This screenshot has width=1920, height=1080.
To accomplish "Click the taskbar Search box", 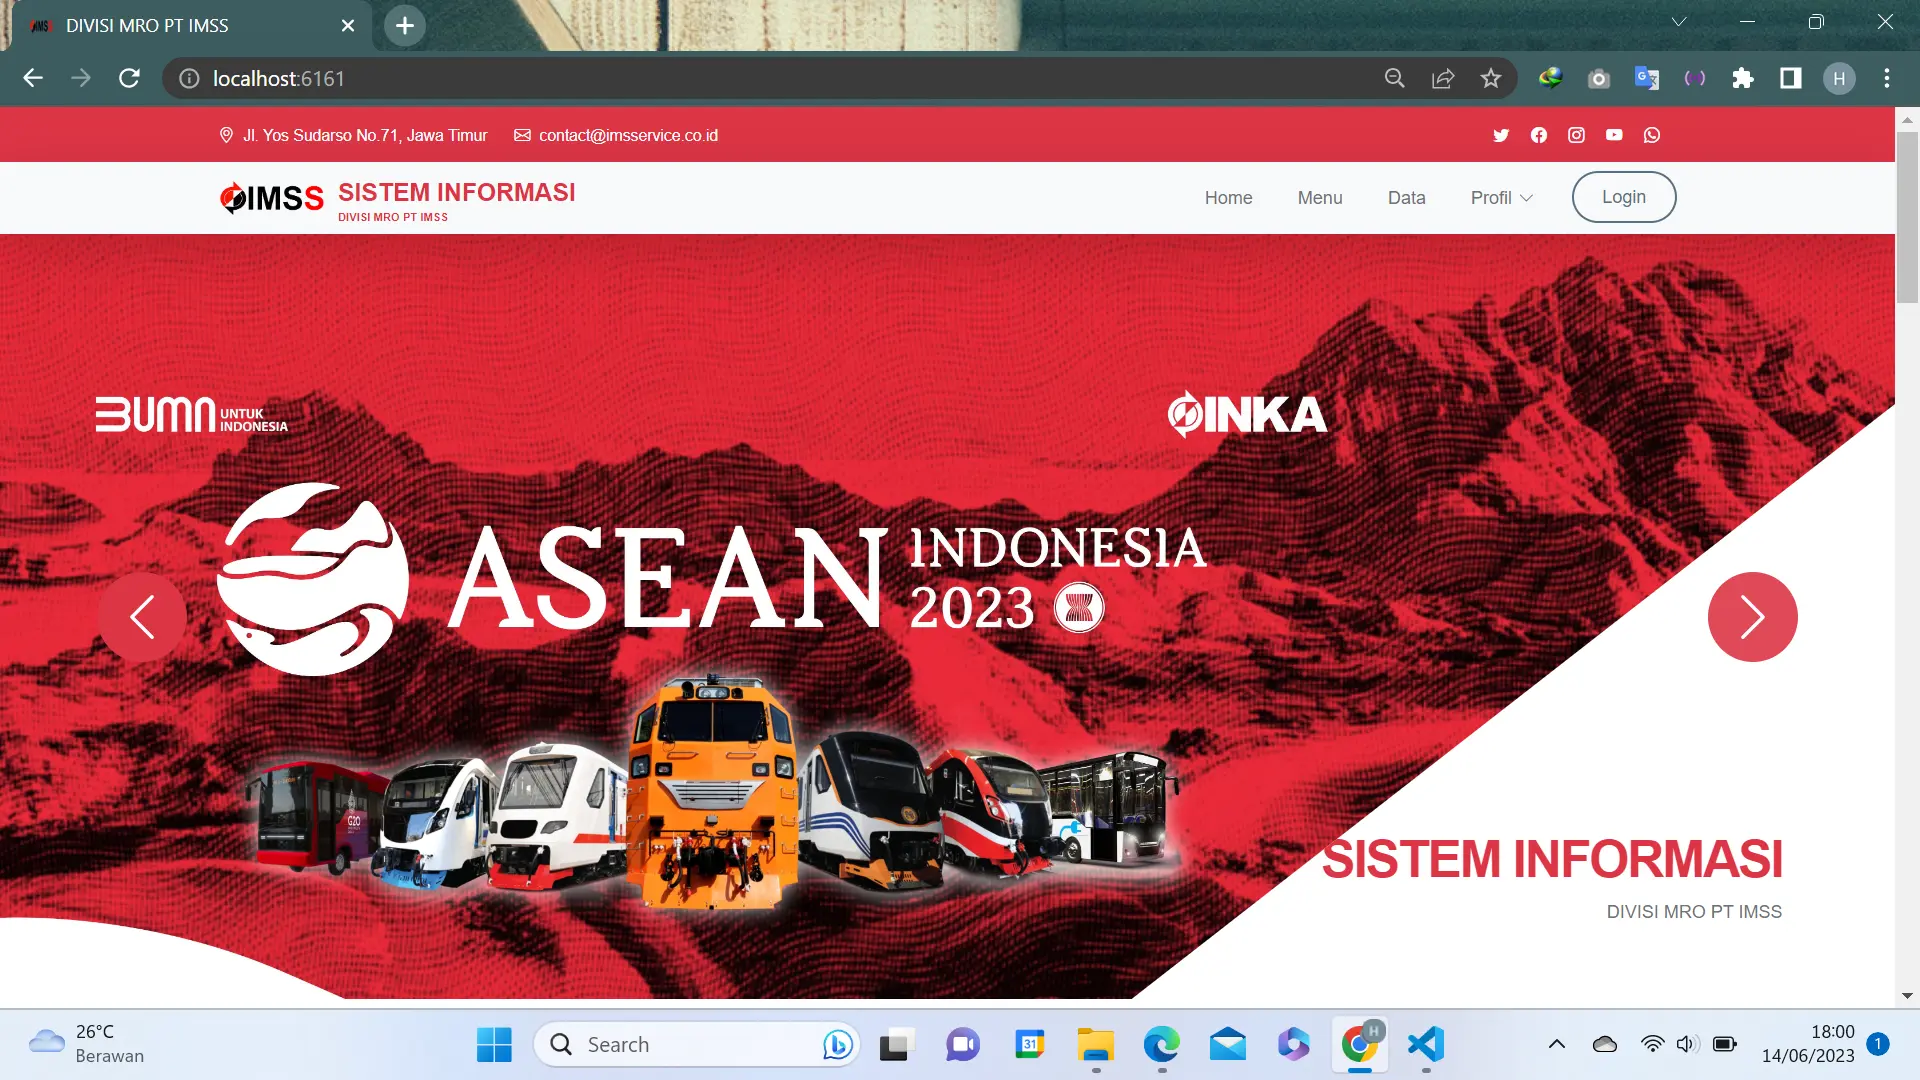I will pyautogui.click(x=697, y=1044).
